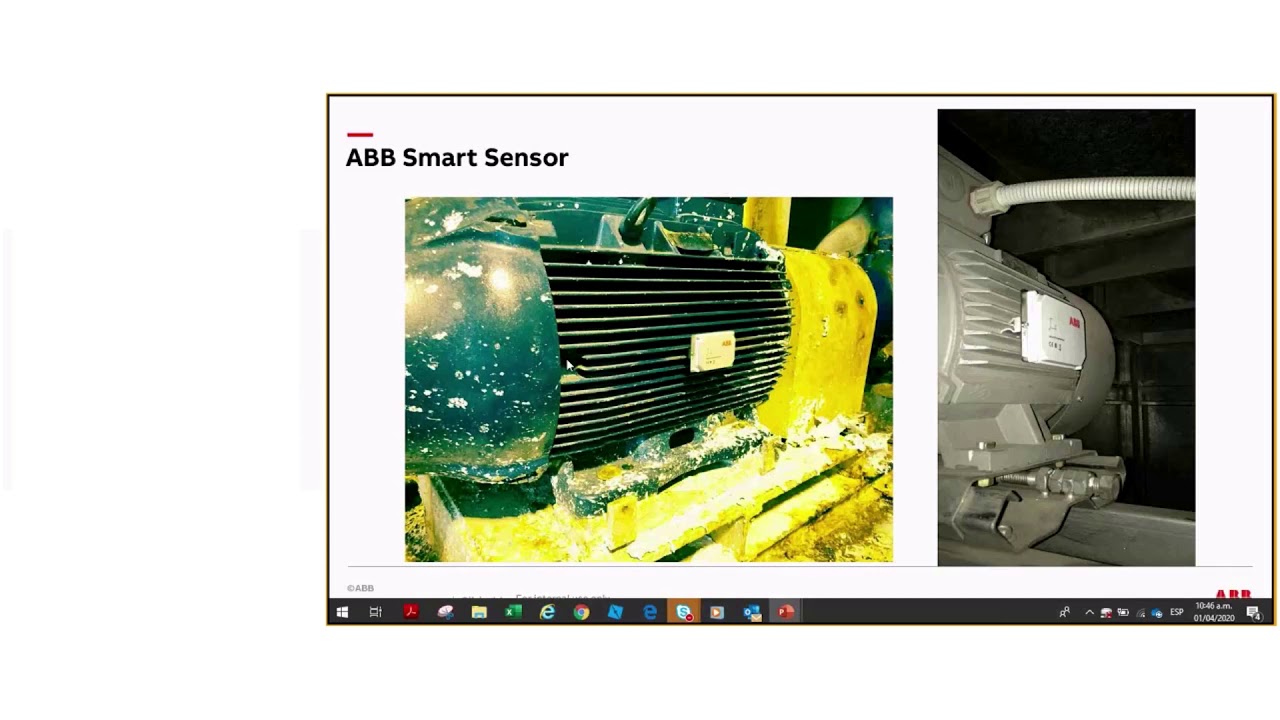Viewport: 1280px width, 720px height.
Task: Open Wi-Fi network icon in tray
Action: [x=1141, y=613]
